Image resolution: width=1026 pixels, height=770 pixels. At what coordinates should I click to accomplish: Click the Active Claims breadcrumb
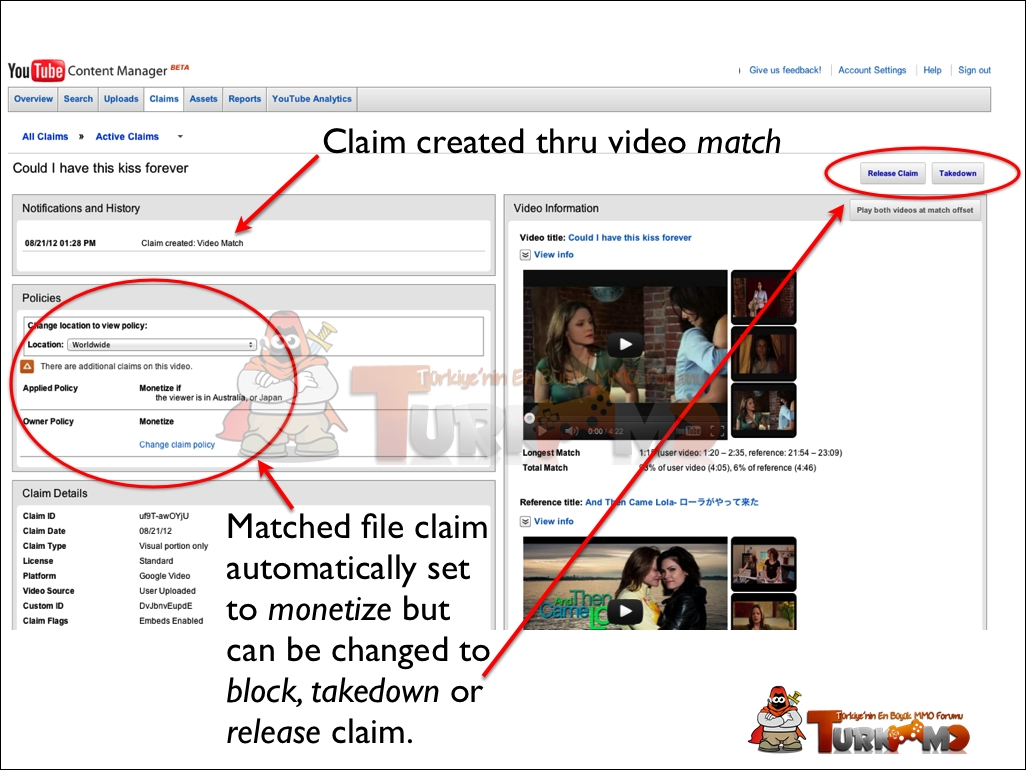tap(127, 137)
